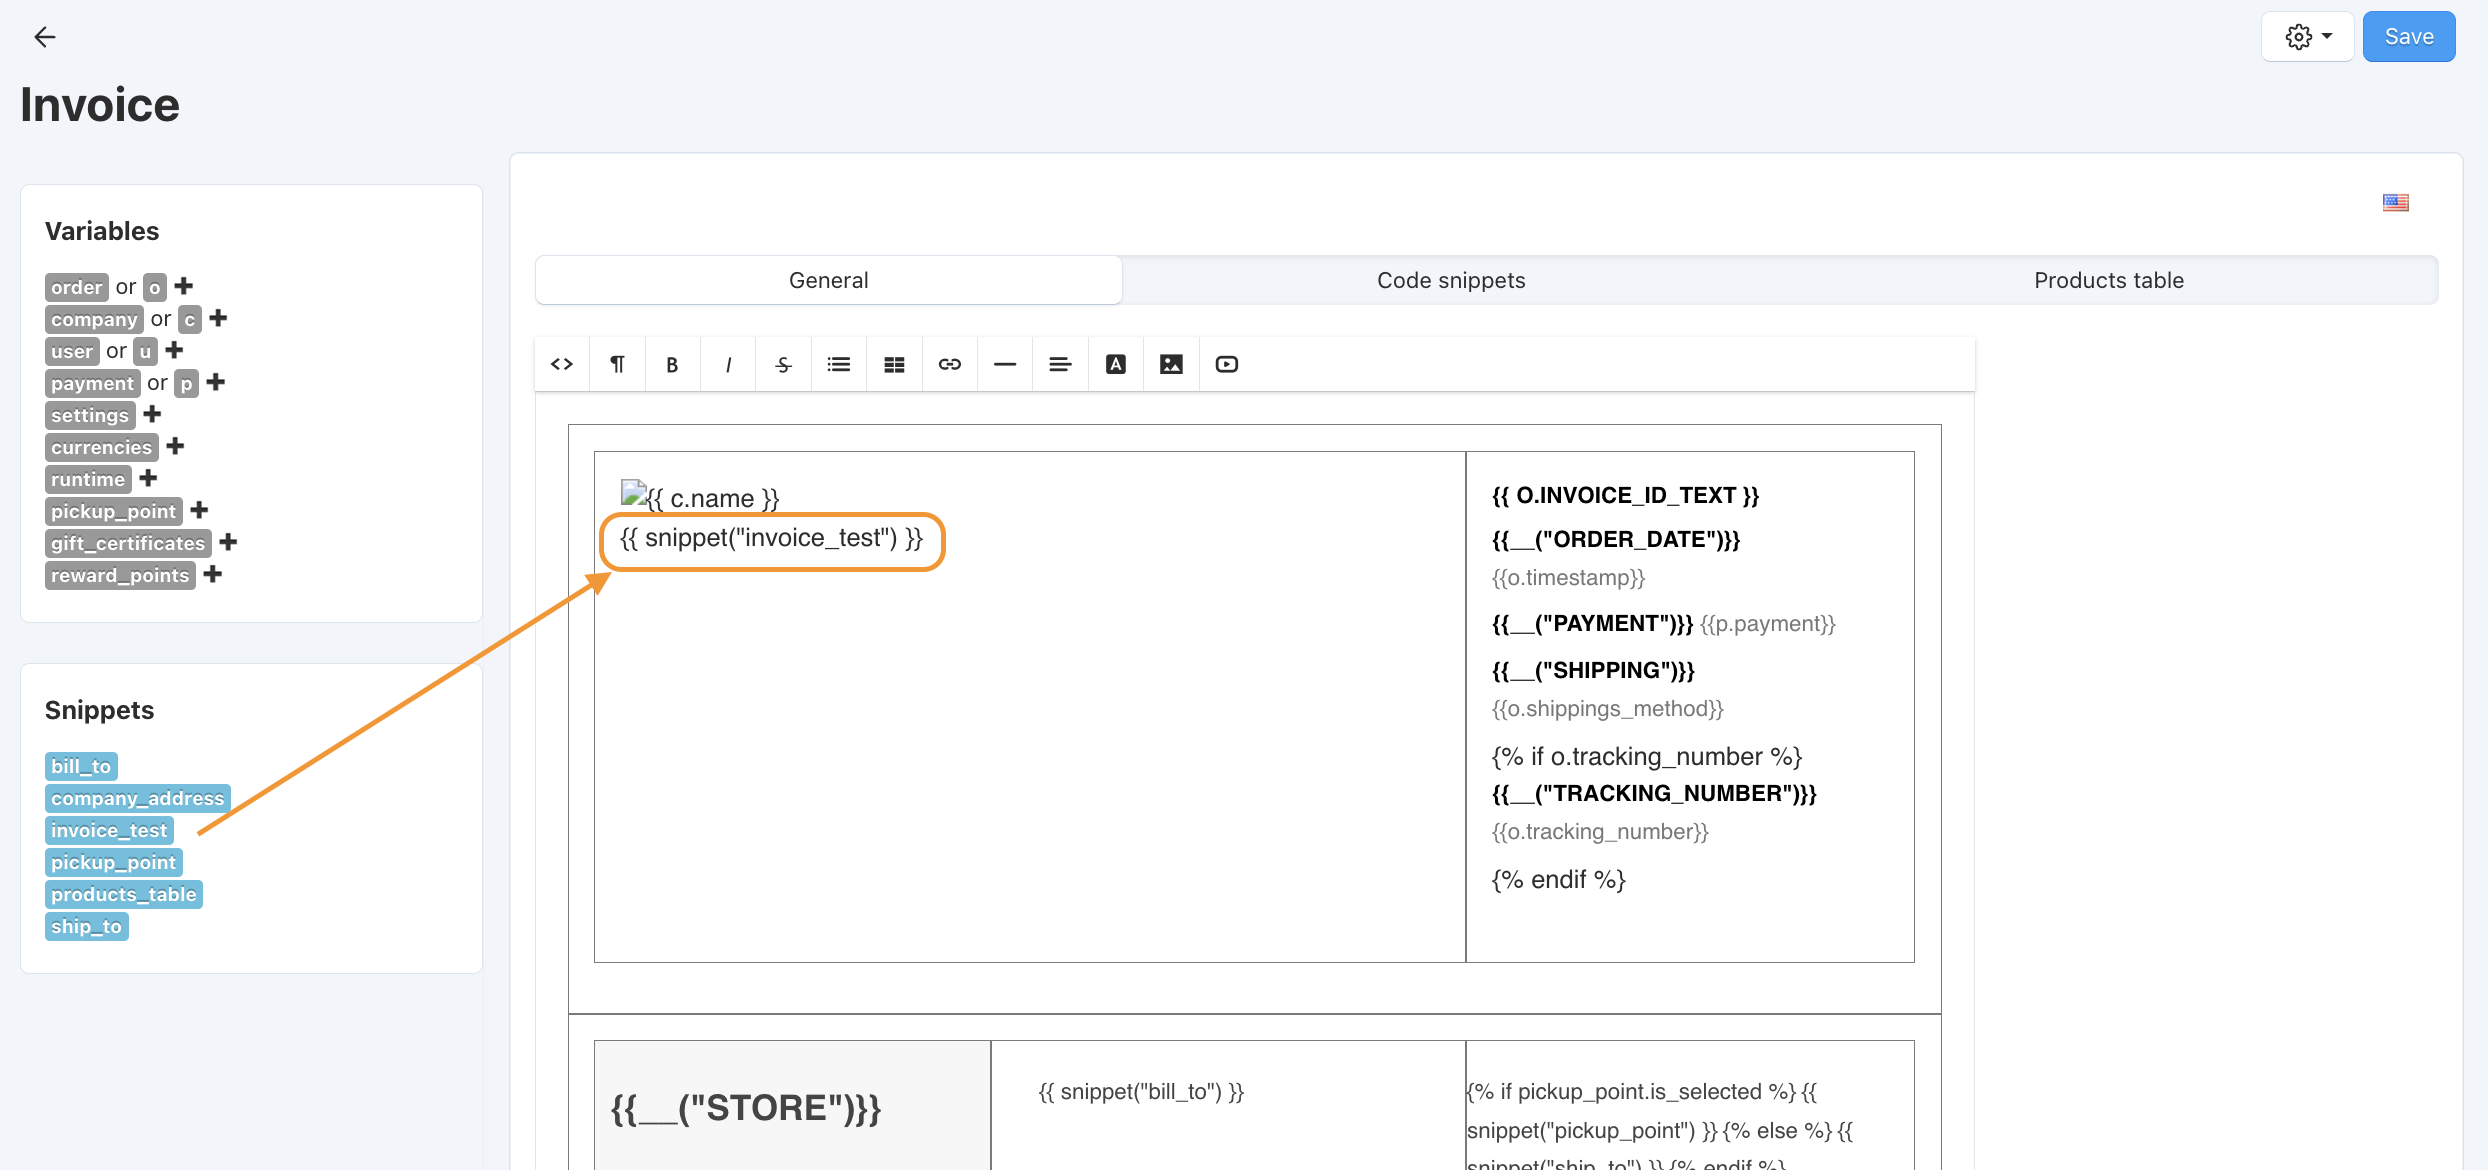Click the payment variable tag
The height and width of the screenshot is (1170, 2488).
(92, 383)
